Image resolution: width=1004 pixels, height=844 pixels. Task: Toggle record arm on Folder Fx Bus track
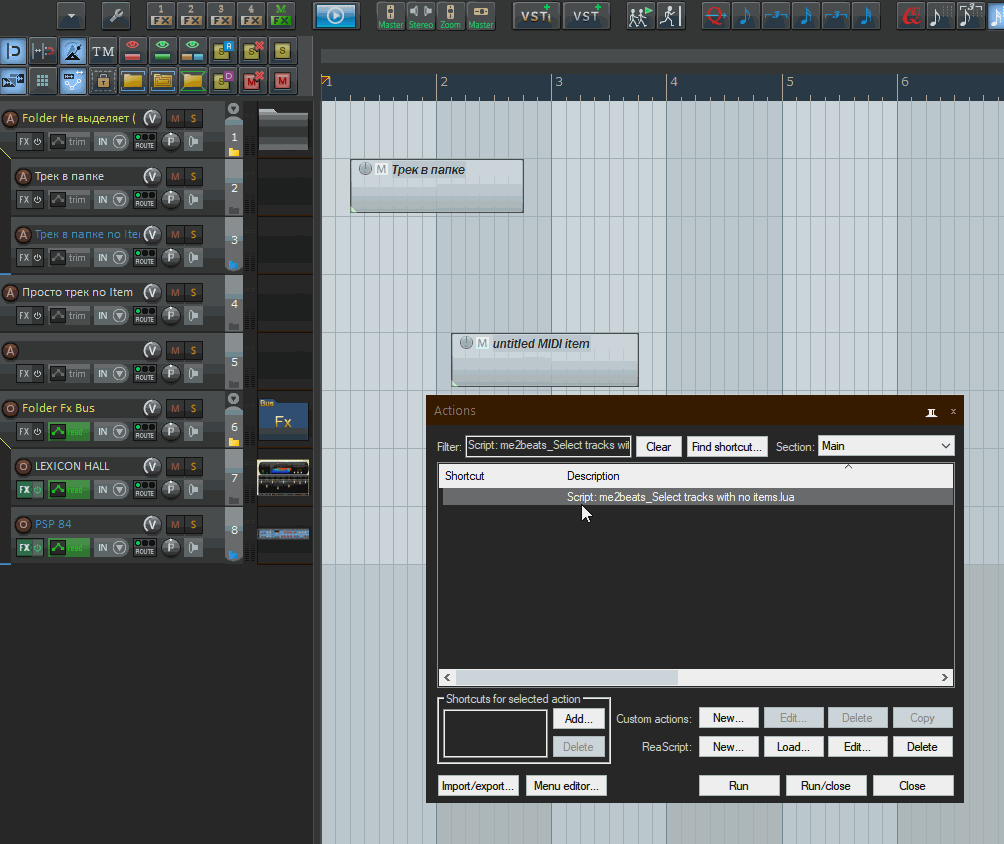pyautogui.click(x=10, y=408)
